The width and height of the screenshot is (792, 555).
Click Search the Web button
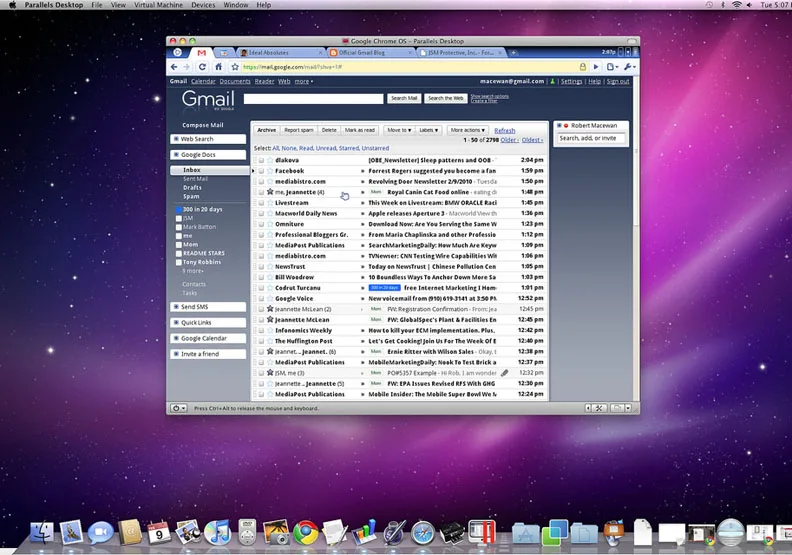coord(446,98)
